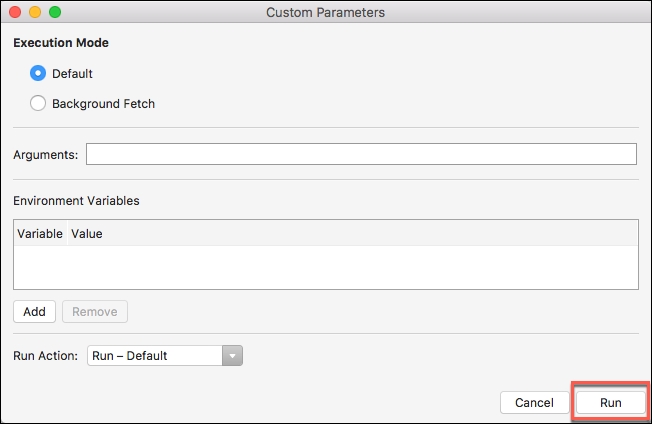
Task: Click the empty environment variables table row area
Action: tap(325, 267)
